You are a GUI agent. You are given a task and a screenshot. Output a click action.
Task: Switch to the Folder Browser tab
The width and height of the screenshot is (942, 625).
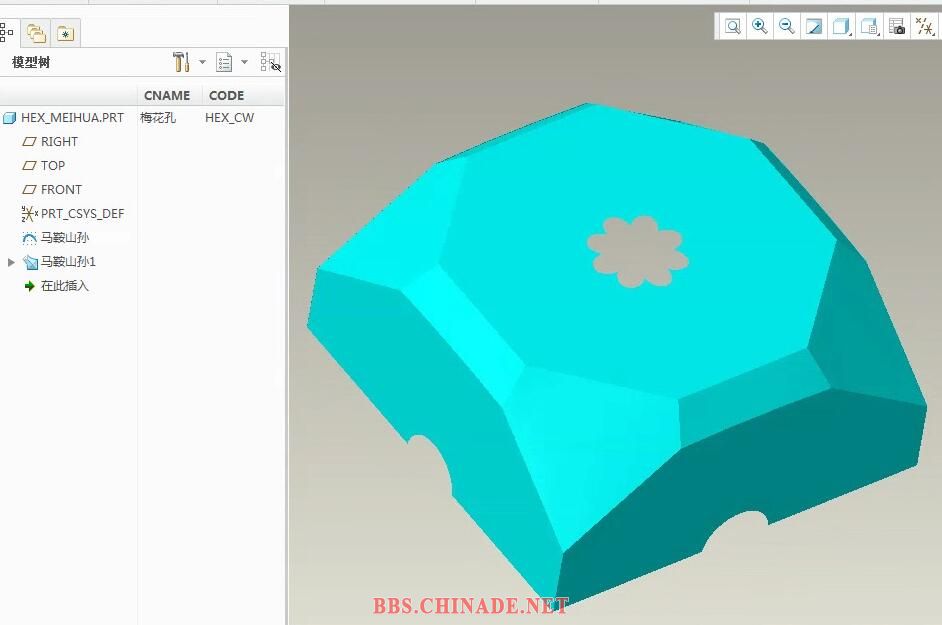pos(36,34)
